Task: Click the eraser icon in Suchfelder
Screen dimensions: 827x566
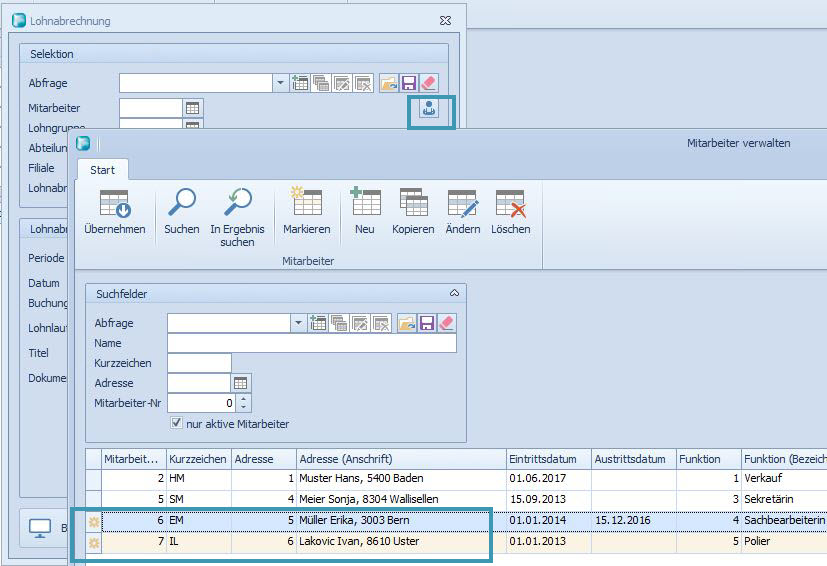Action: pyautogui.click(x=446, y=323)
